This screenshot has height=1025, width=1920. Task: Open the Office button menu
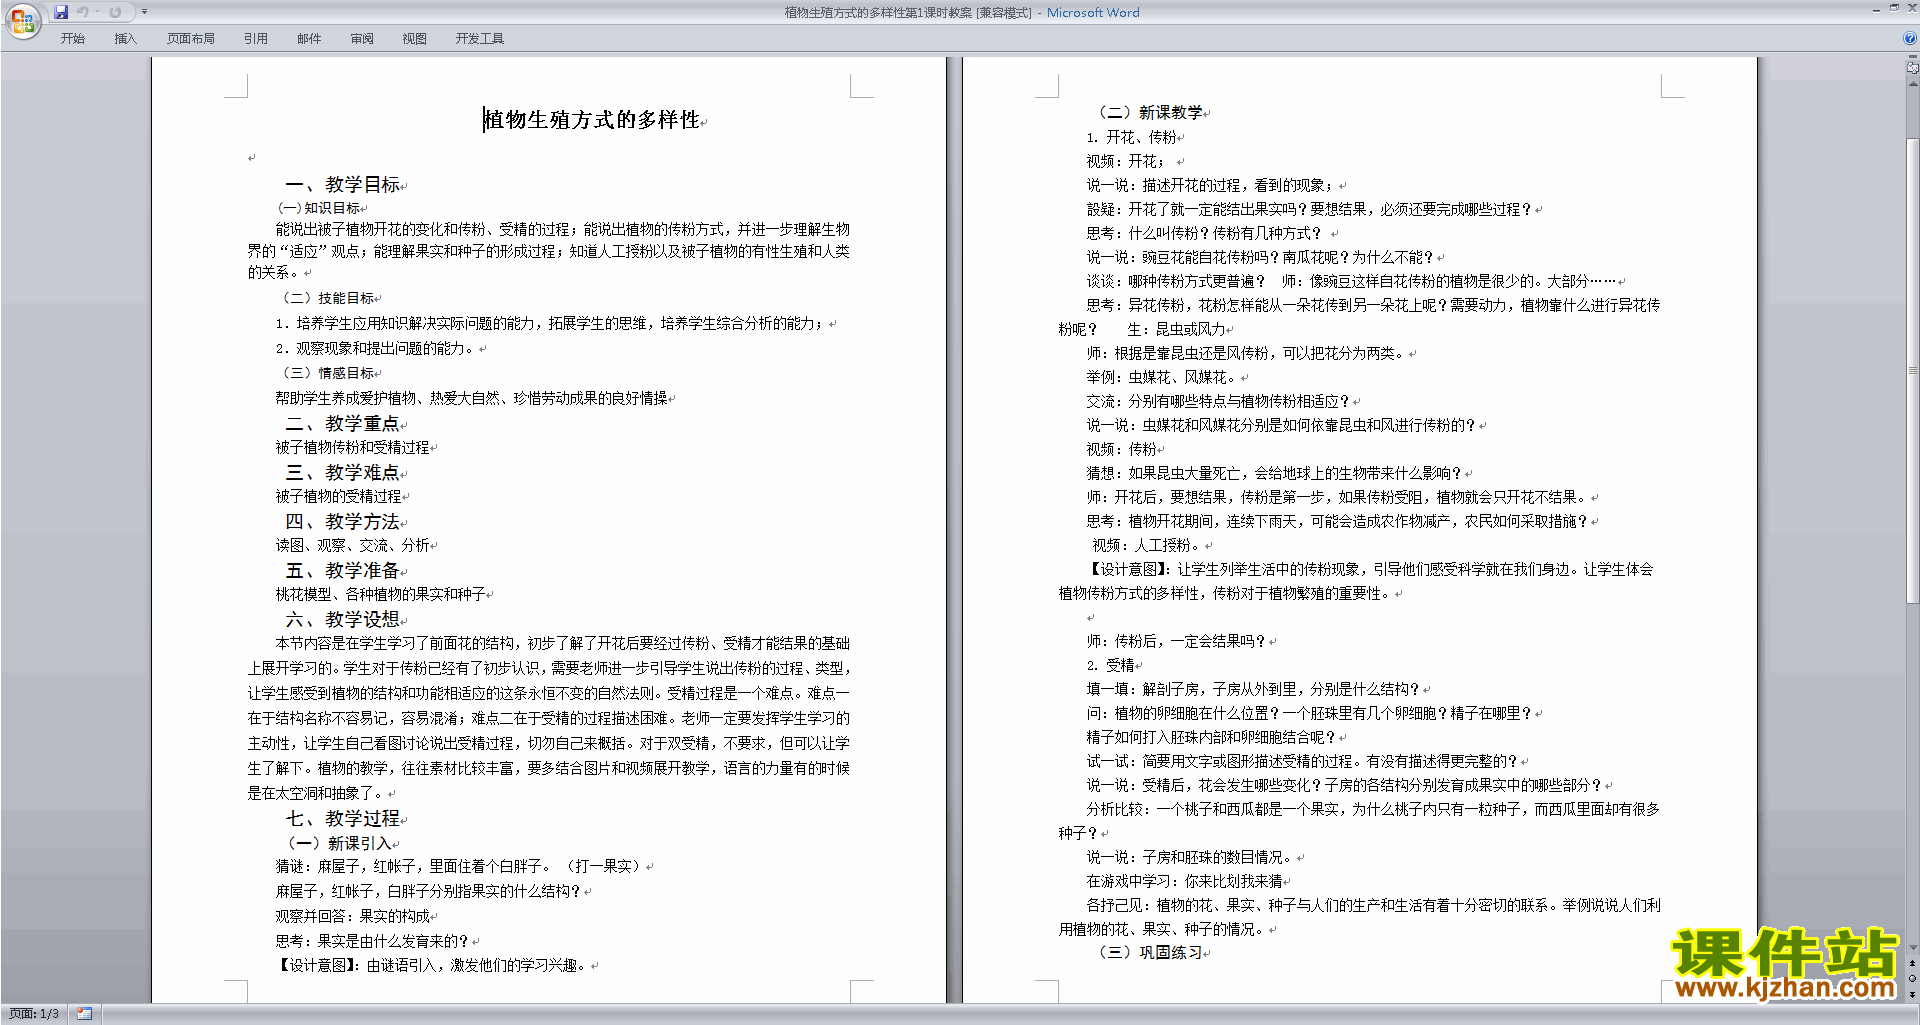pyautogui.click(x=22, y=21)
